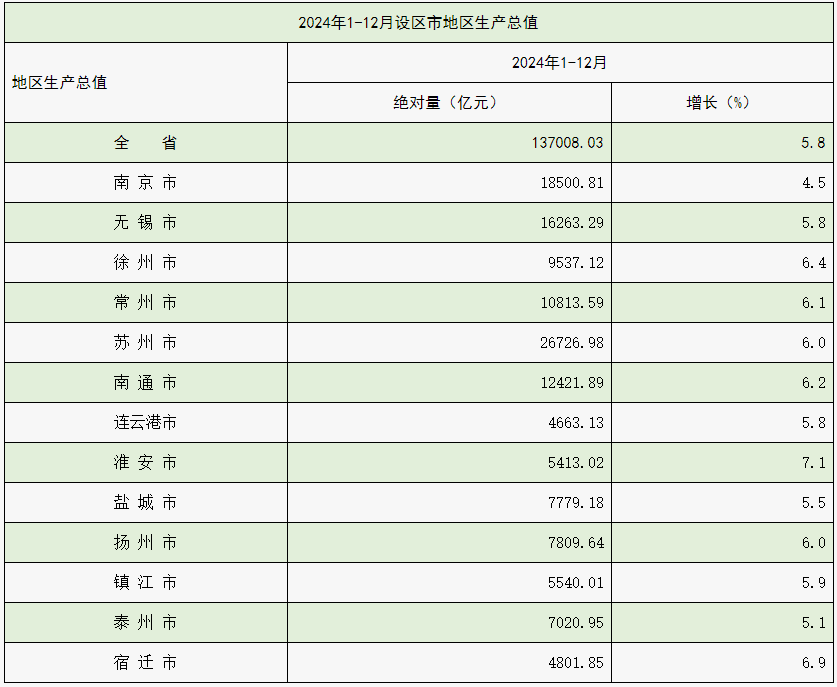
Task: Click the 常州市 absolute value 10813.59
Action: tap(572, 302)
